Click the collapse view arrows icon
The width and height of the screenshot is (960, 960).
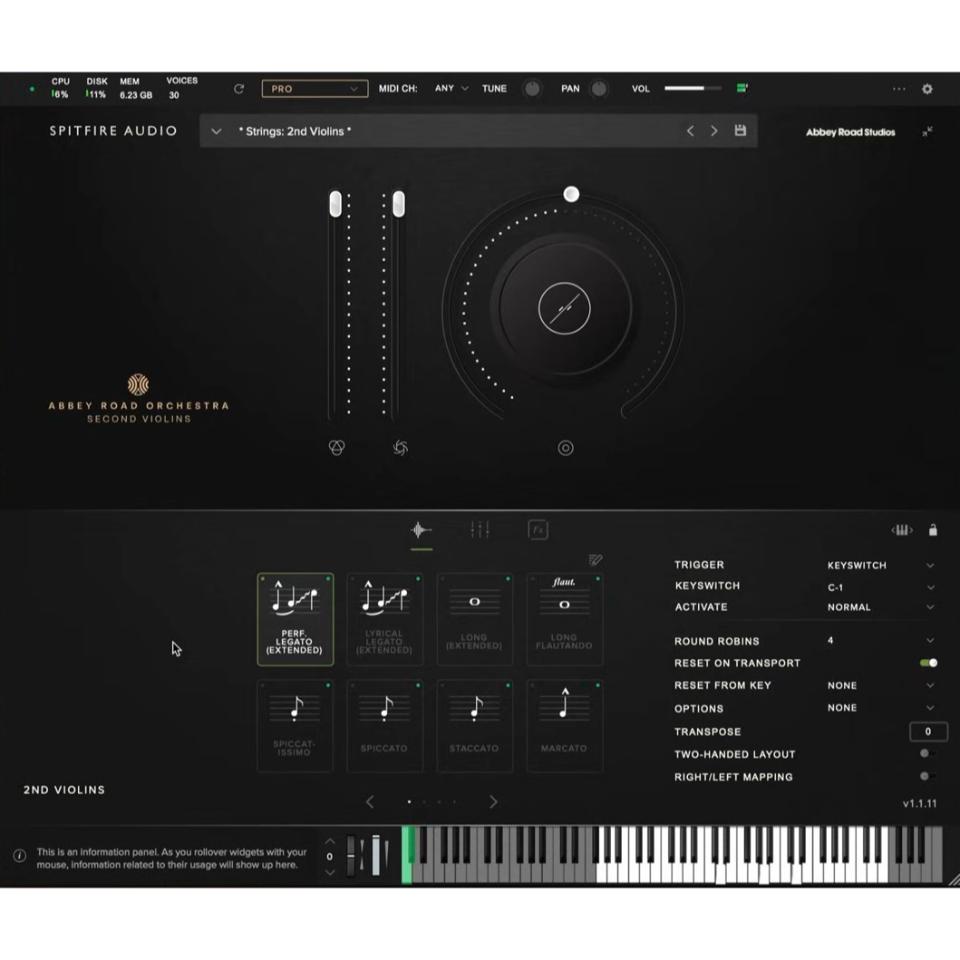tap(927, 132)
